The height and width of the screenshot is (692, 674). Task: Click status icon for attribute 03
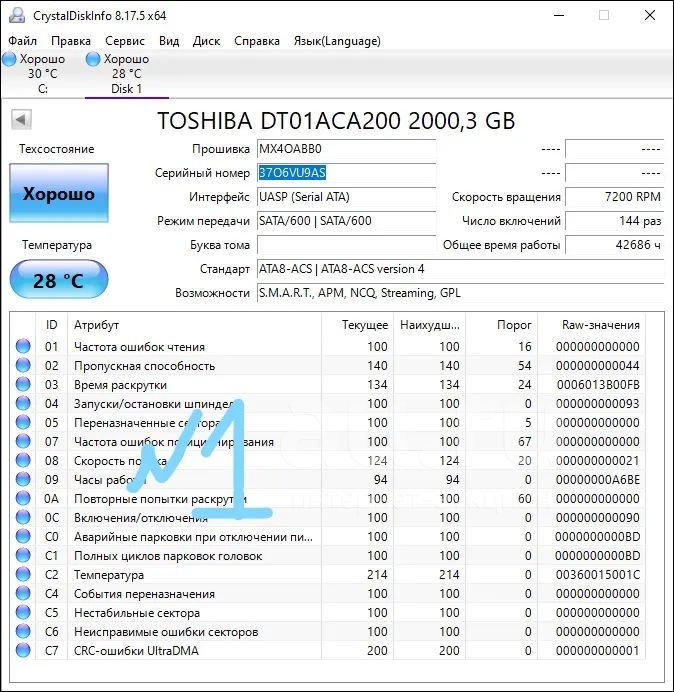[x=23, y=384]
